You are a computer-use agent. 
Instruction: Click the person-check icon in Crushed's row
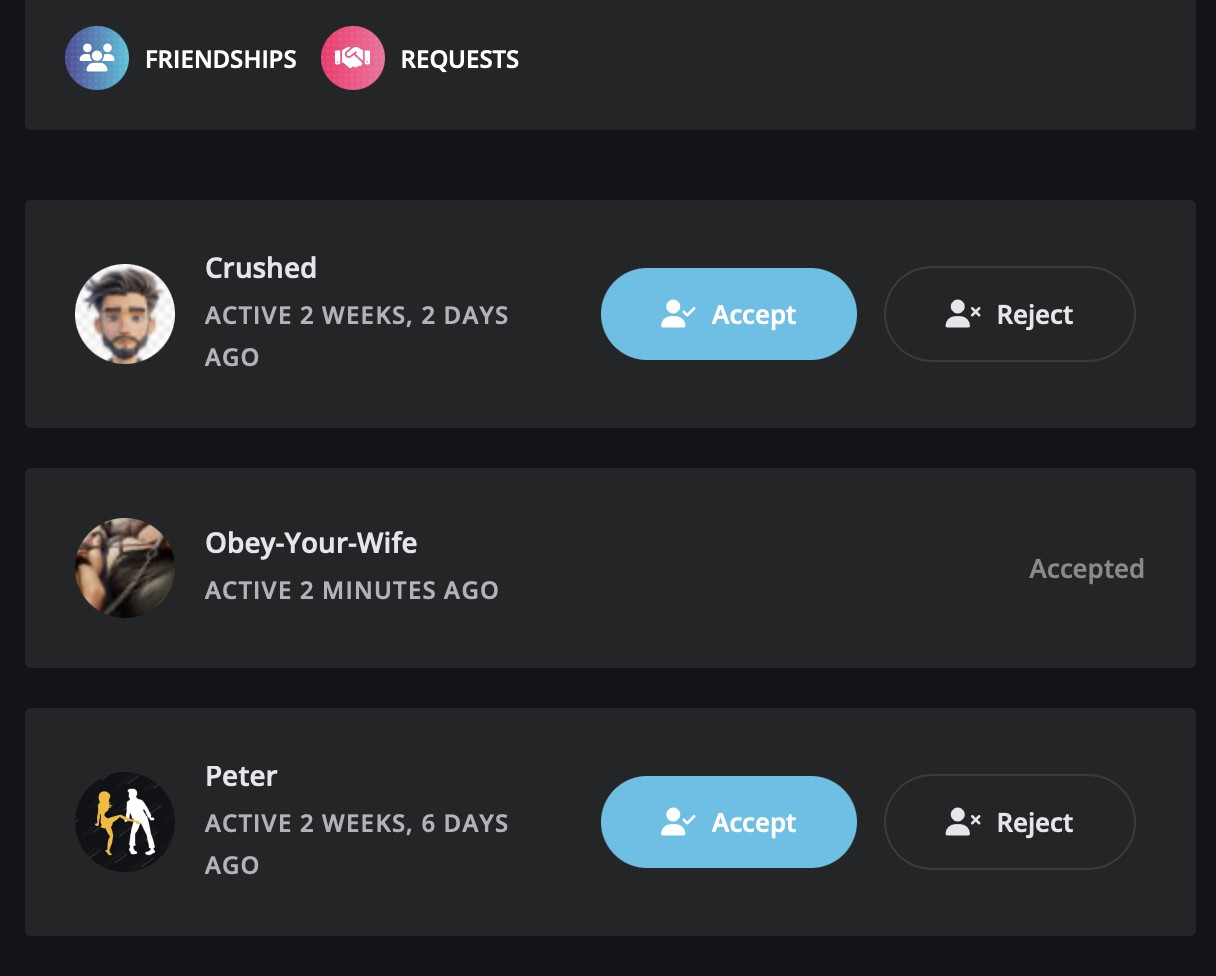point(679,314)
